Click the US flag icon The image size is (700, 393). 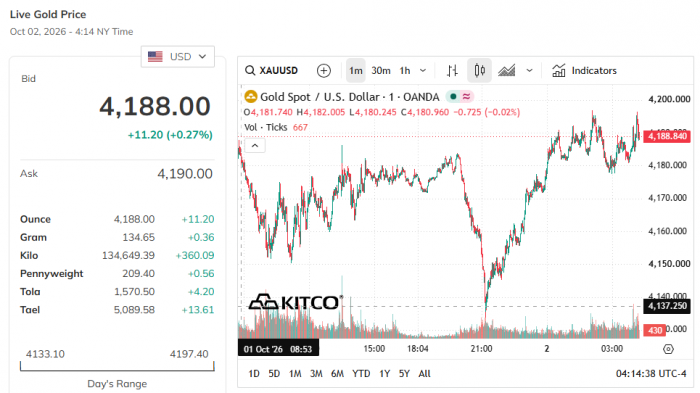(x=155, y=57)
